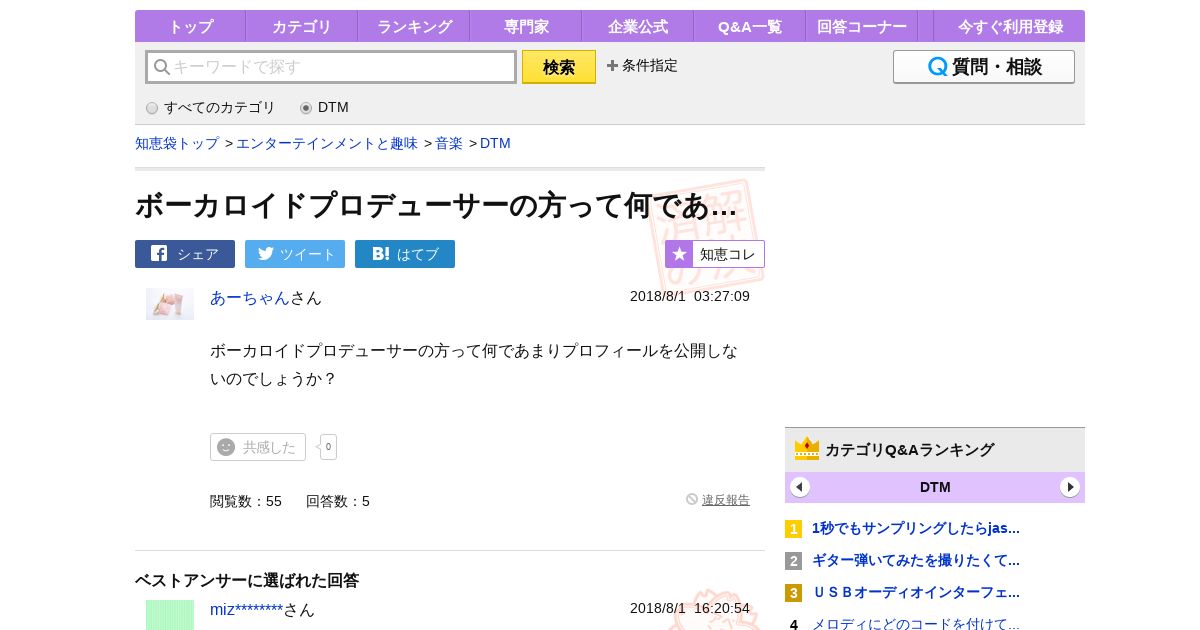1200x630 pixels.
Task: Show previous category in ranking
Action: [800, 487]
